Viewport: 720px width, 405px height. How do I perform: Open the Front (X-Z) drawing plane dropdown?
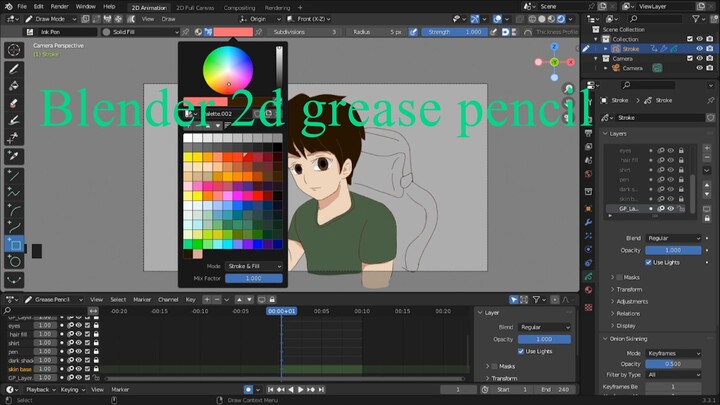coord(309,19)
